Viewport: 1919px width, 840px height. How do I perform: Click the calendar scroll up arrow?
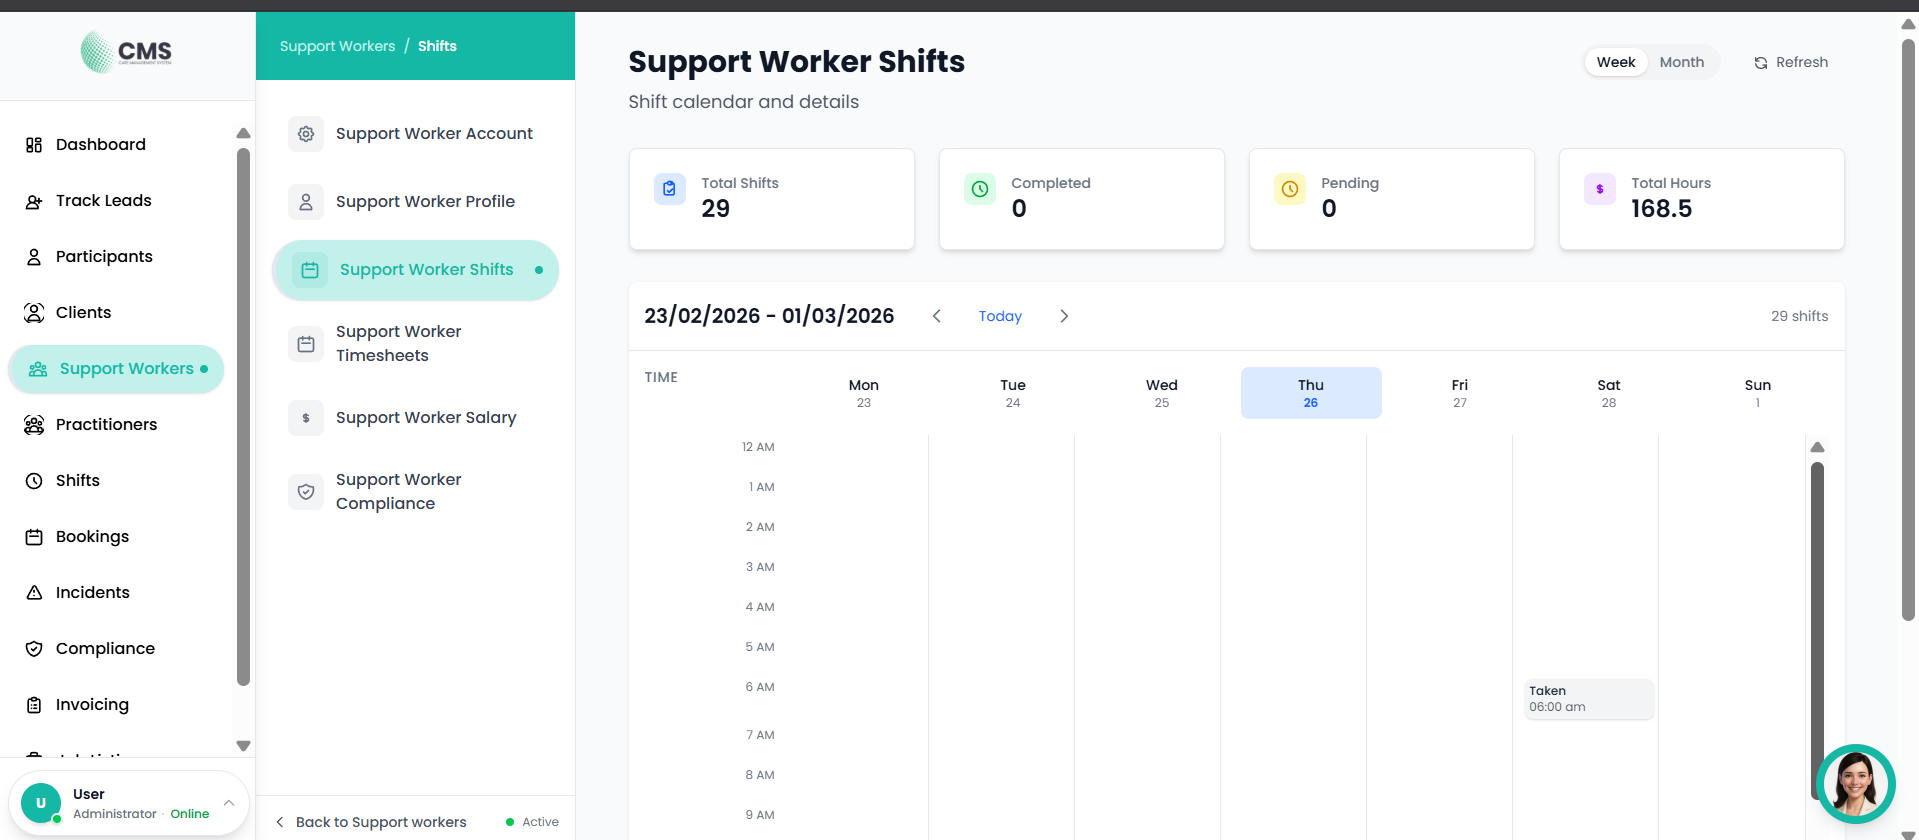click(x=1818, y=447)
